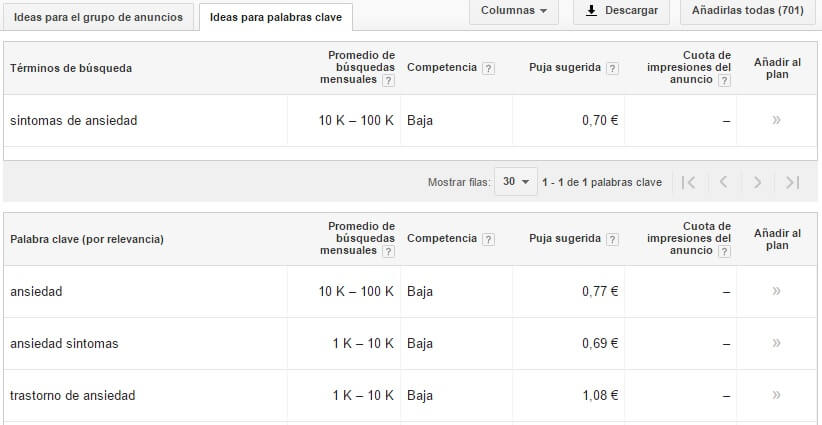Open the Columnas dropdown

click(x=513, y=11)
